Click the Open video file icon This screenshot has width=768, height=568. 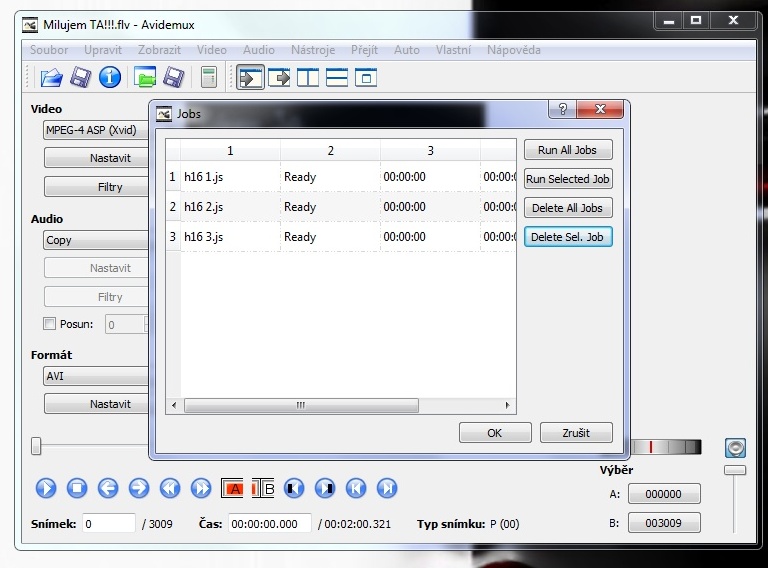(50, 77)
